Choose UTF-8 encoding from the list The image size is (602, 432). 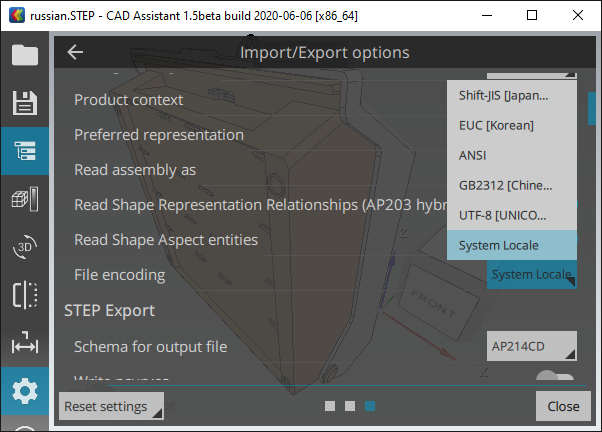(x=512, y=215)
